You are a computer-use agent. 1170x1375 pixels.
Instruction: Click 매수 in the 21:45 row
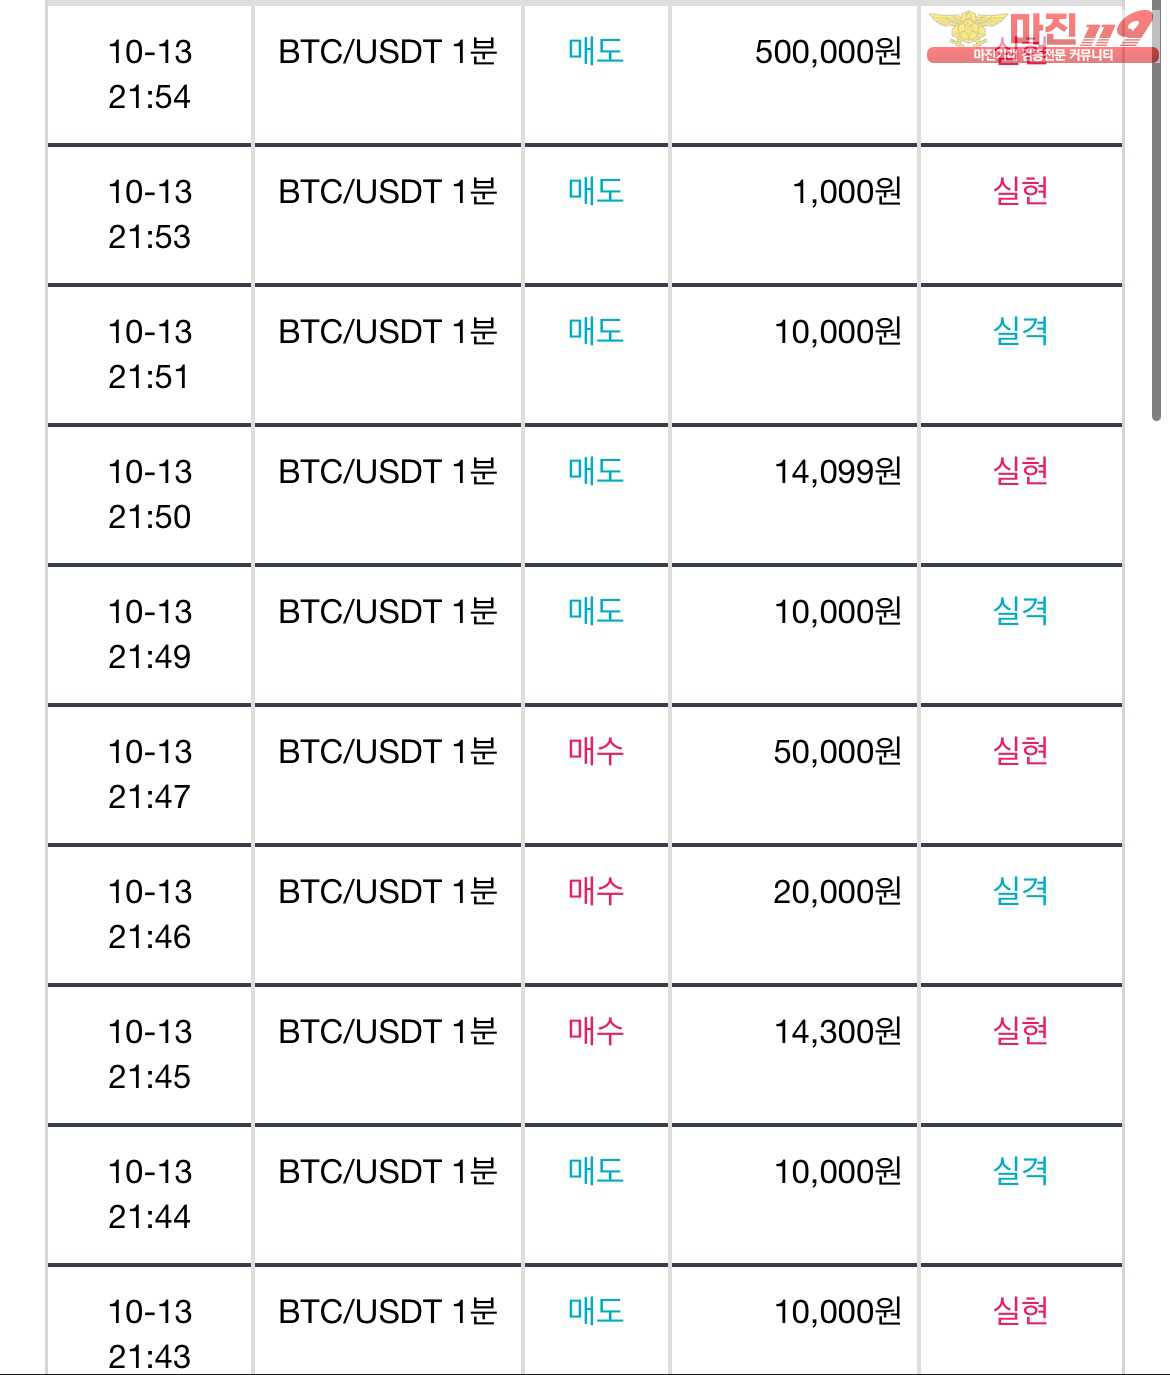pos(596,1031)
